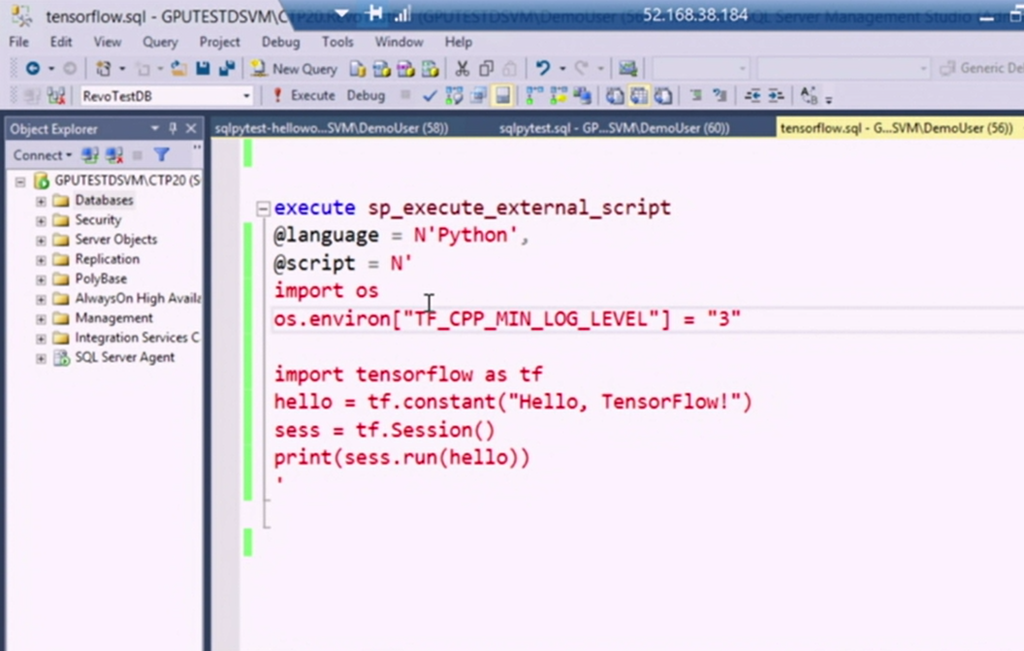Select the SQL Server Agent node
The height and width of the screenshot is (651, 1024).
124,357
